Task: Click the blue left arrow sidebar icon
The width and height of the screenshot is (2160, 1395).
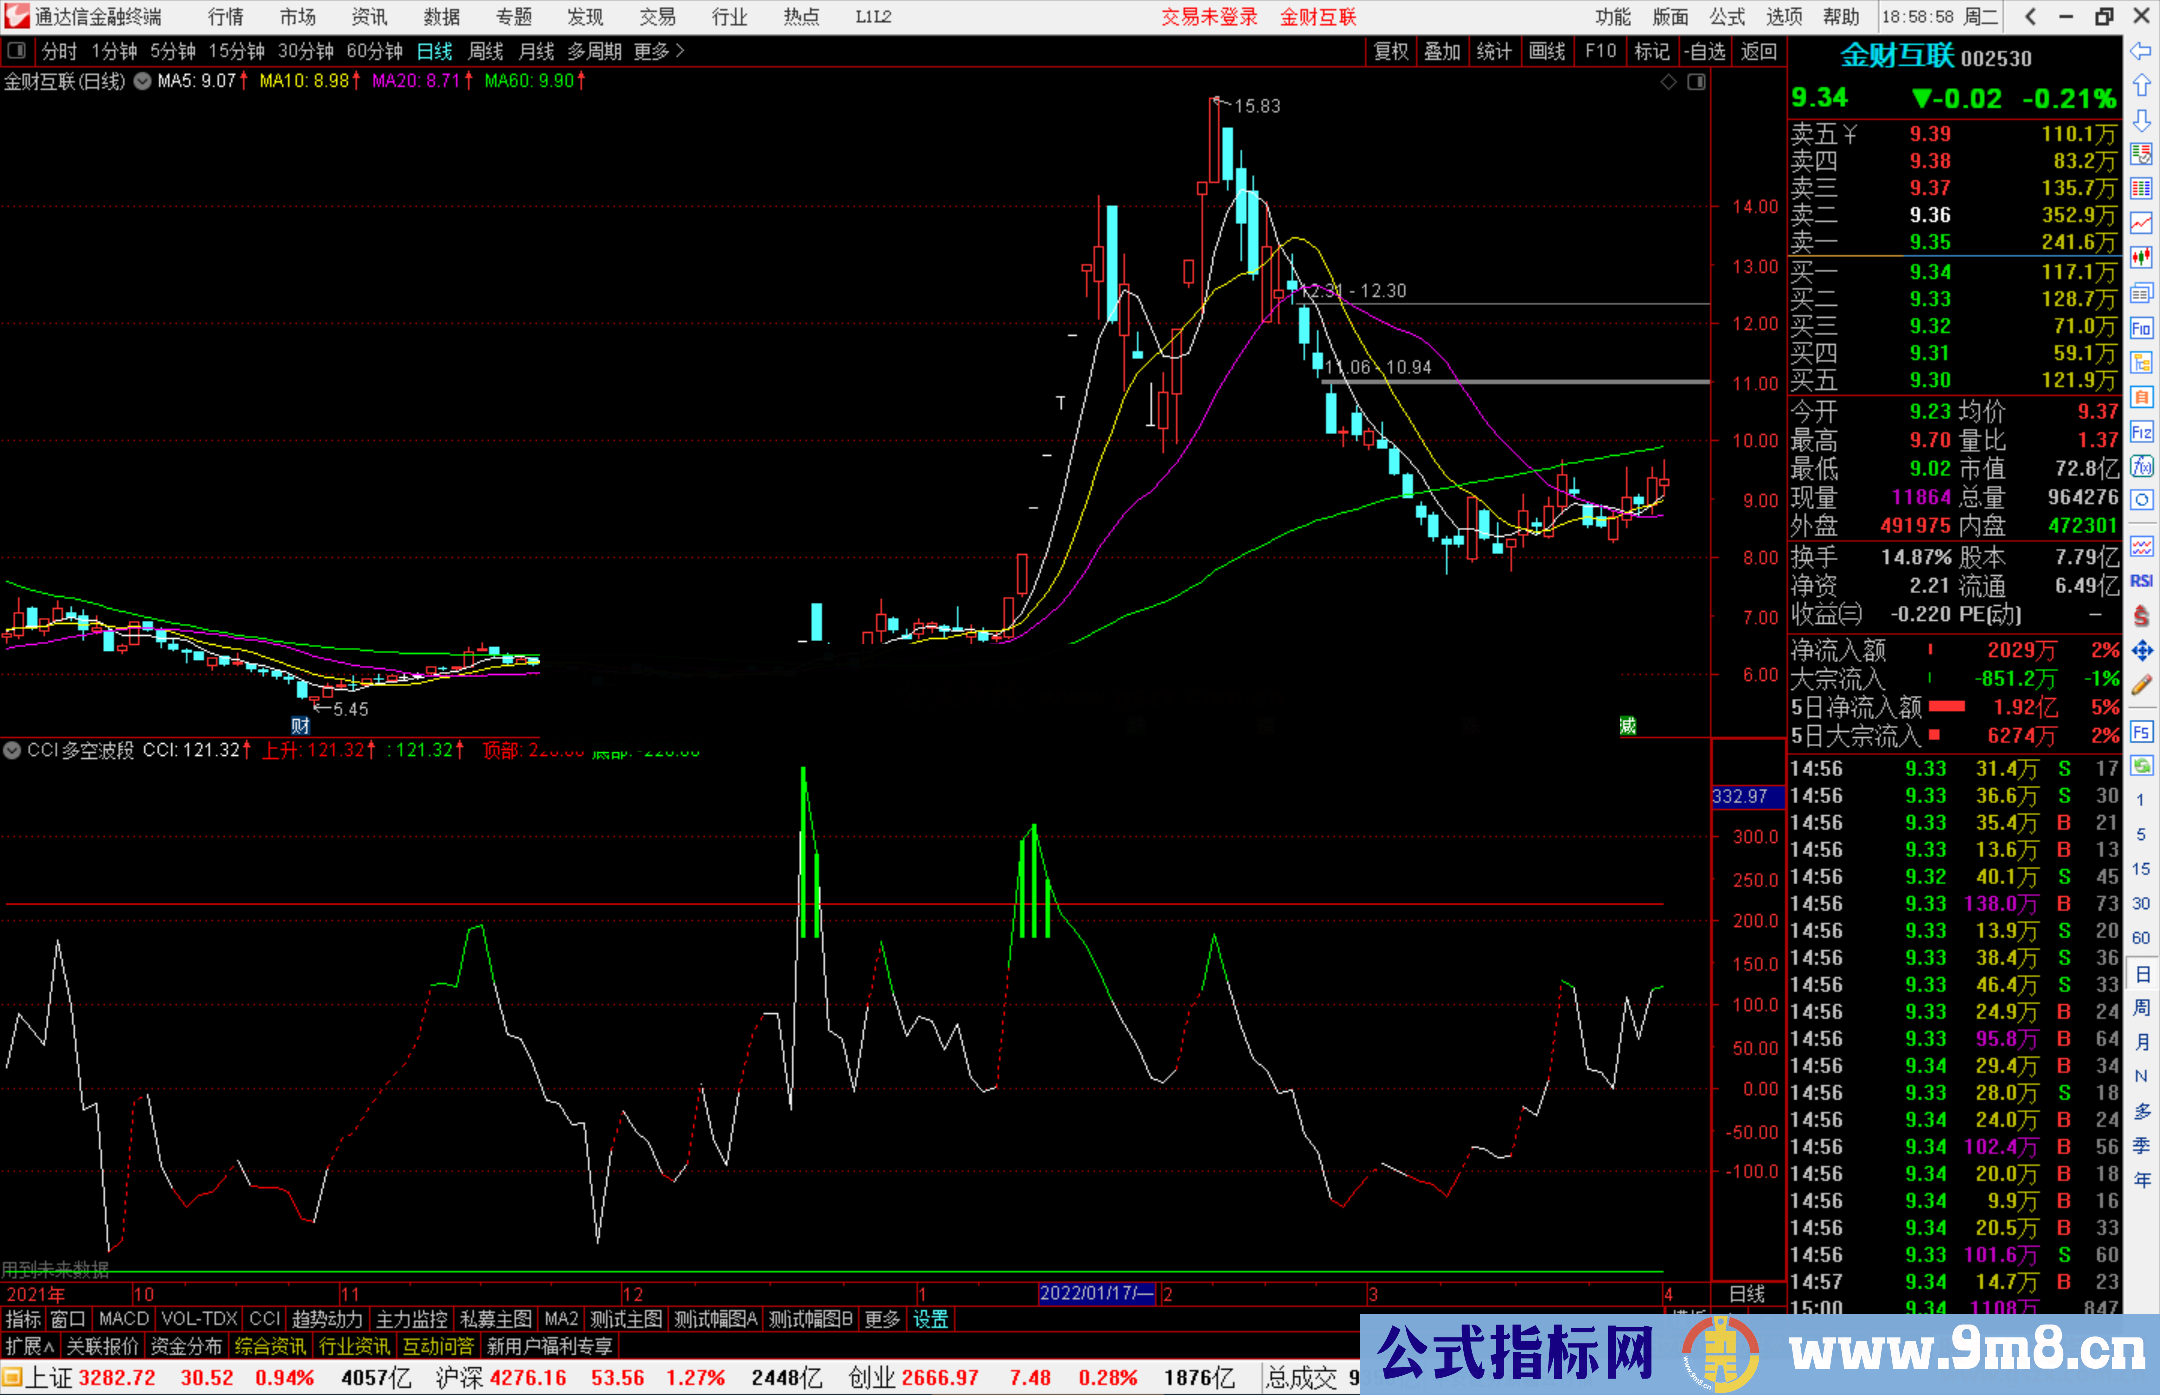Action: click(2141, 50)
